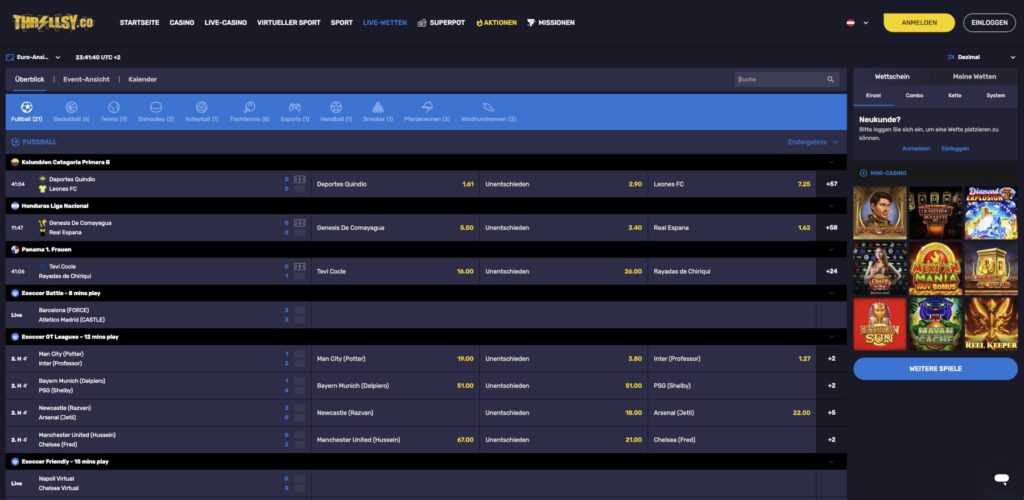The height and width of the screenshot is (500, 1024).
Task: Bet on Real Espana at 1.62
Action: pos(731,228)
